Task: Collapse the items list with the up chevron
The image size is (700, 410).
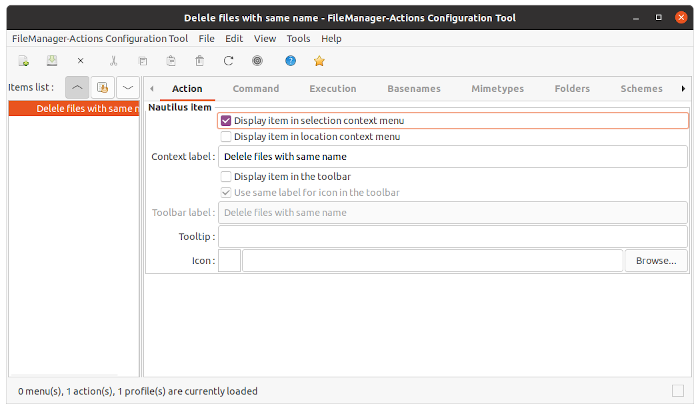Action: click(x=77, y=87)
